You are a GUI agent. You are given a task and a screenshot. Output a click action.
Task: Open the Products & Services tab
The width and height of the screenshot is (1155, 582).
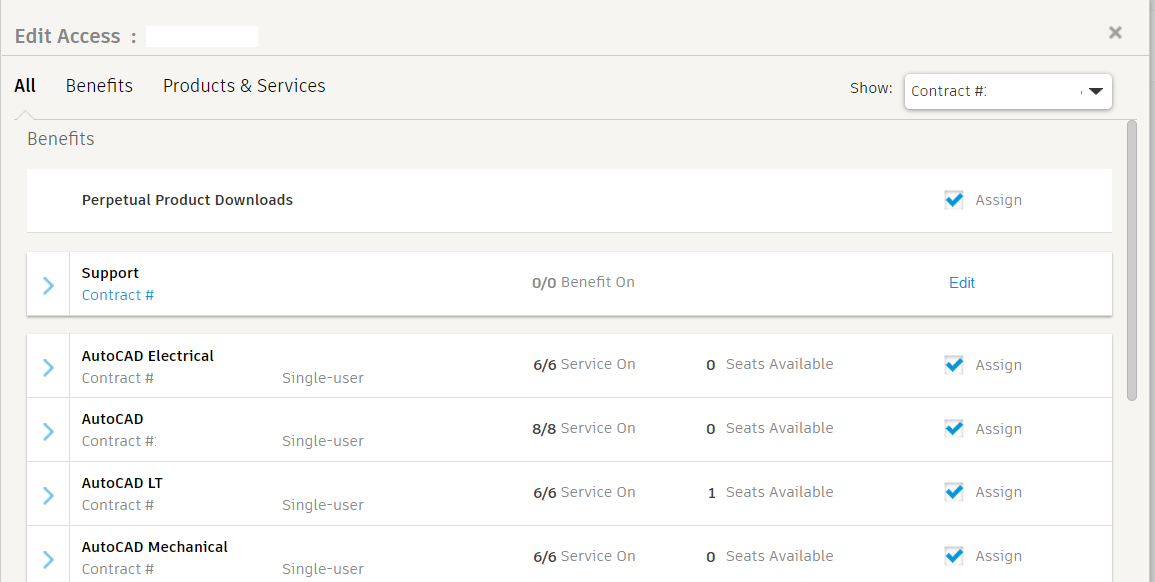point(244,86)
